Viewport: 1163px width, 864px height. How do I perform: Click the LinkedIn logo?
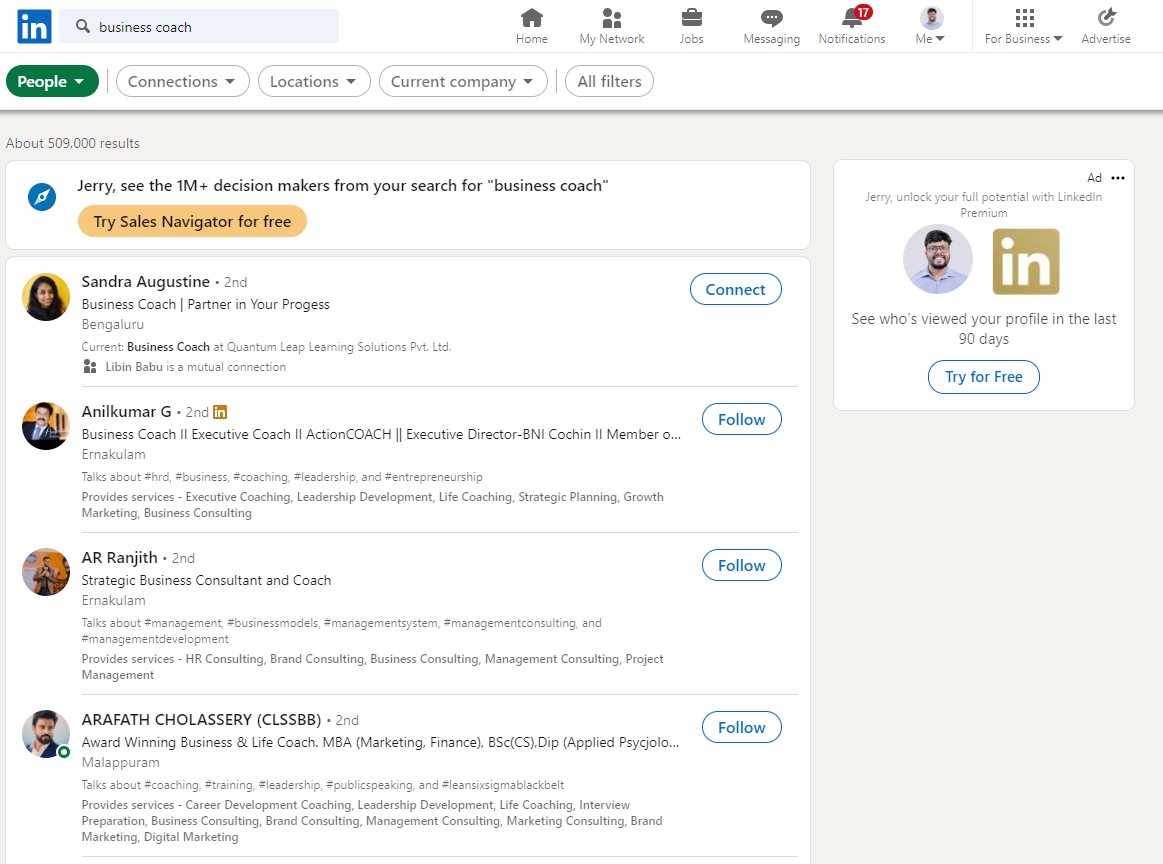coord(33,26)
